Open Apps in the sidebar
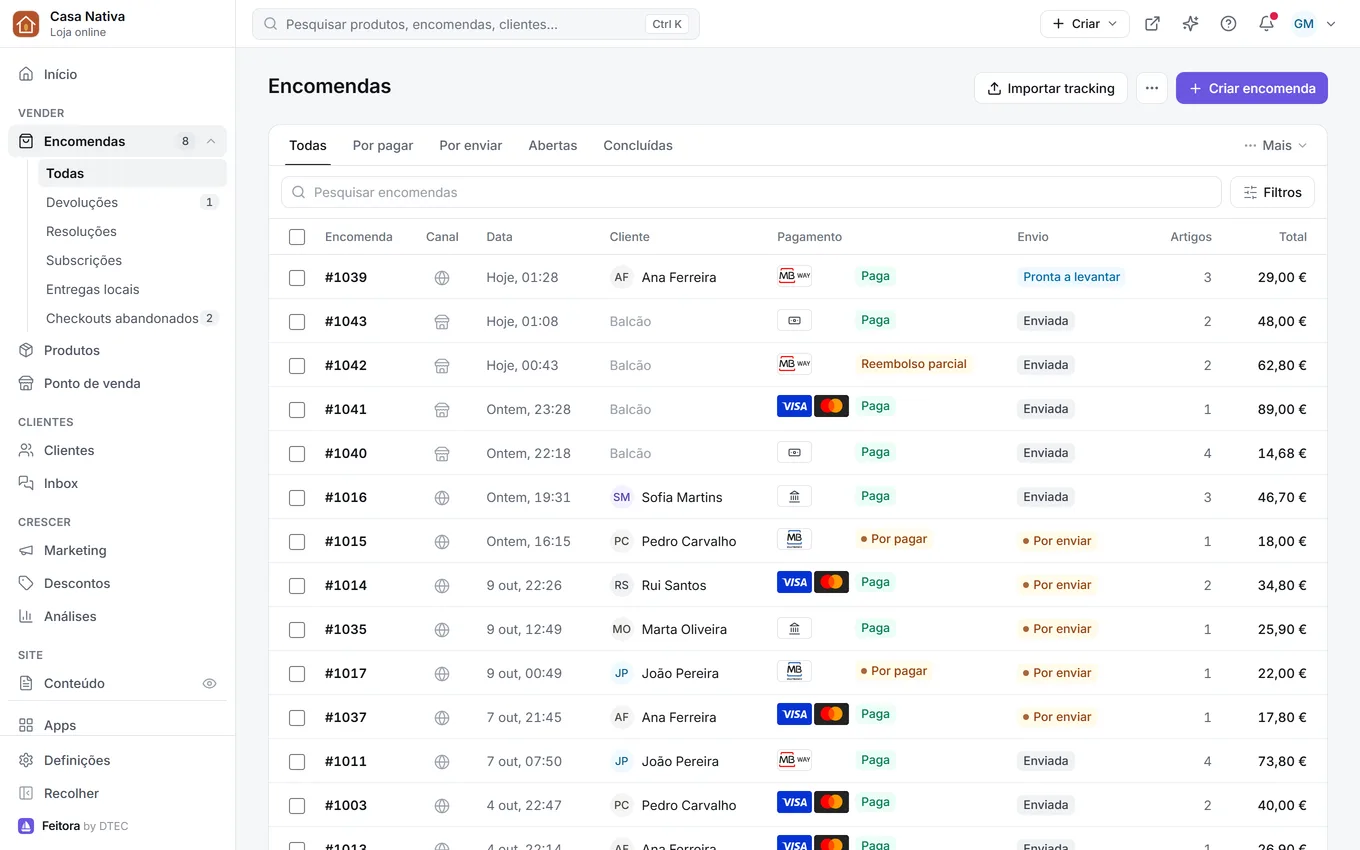Viewport: 1360px width, 850px height. (118, 725)
